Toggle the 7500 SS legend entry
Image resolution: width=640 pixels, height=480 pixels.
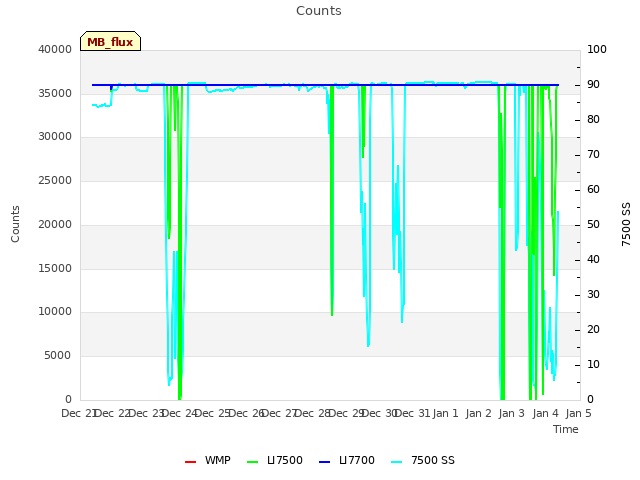(423, 460)
